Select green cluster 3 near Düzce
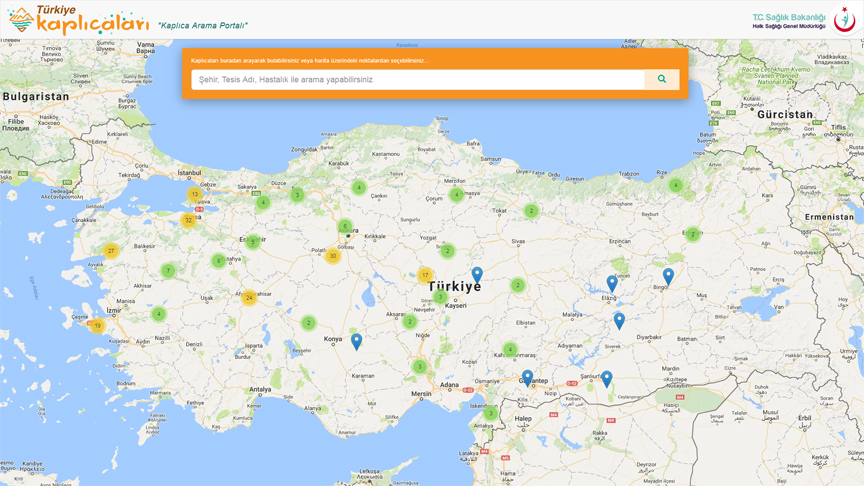 click(x=297, y=195)
